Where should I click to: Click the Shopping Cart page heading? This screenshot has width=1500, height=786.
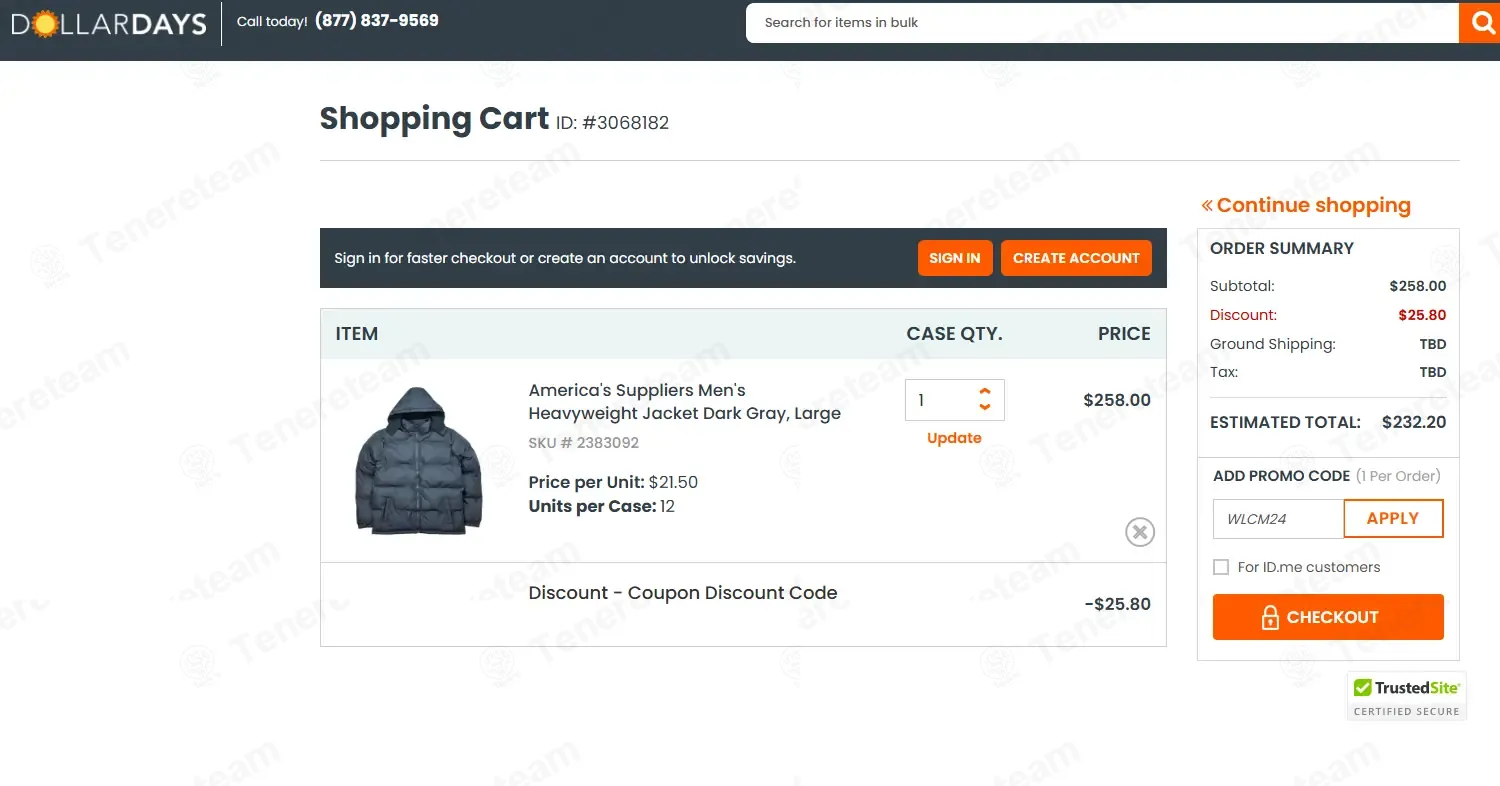point(434,119)
